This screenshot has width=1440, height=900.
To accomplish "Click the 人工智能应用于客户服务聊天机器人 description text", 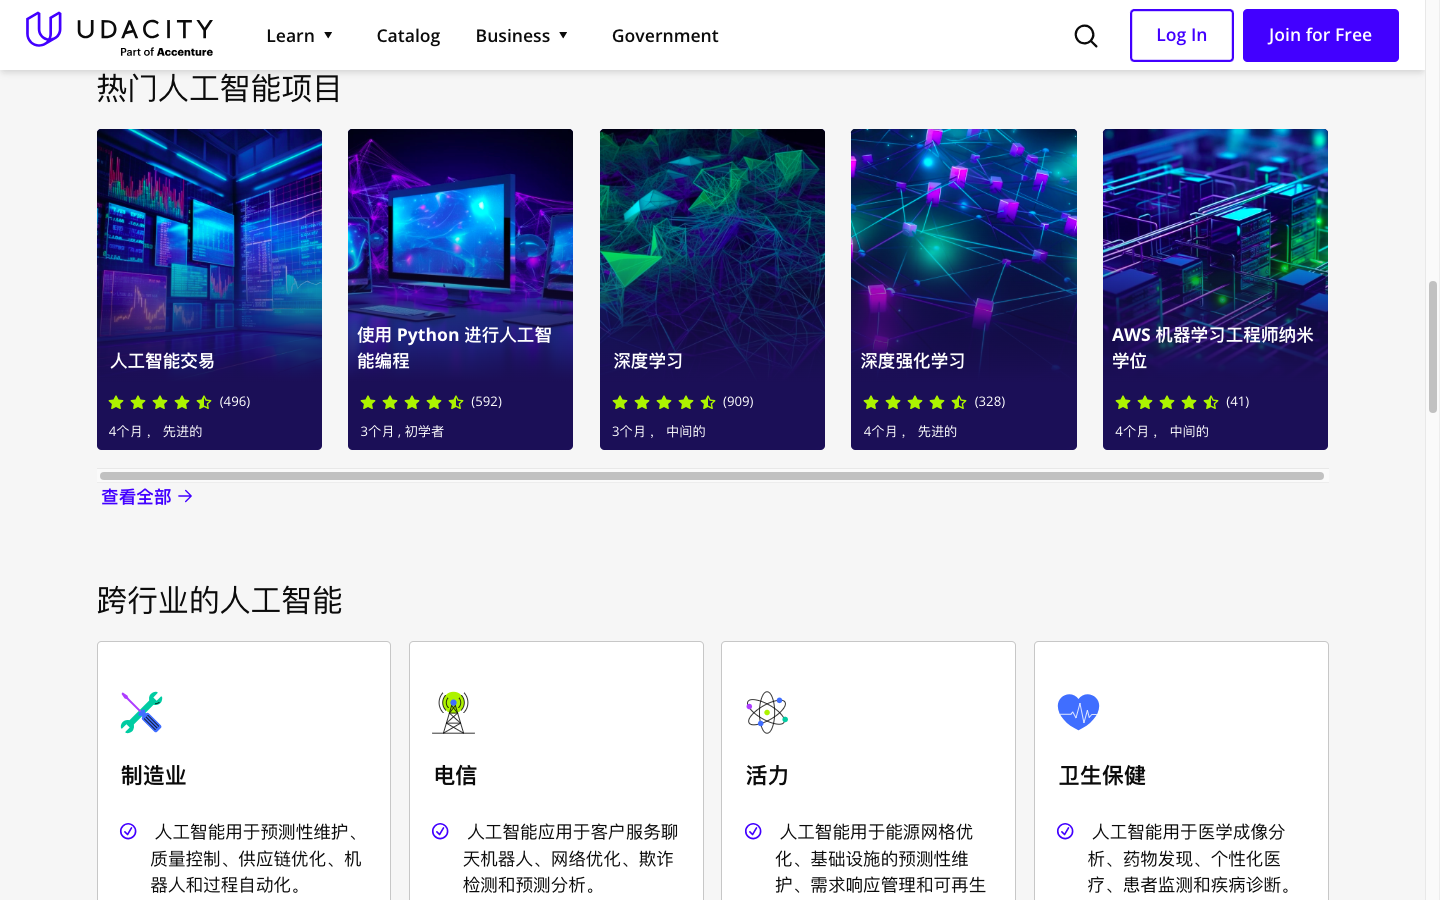I will tap(570, 858).
